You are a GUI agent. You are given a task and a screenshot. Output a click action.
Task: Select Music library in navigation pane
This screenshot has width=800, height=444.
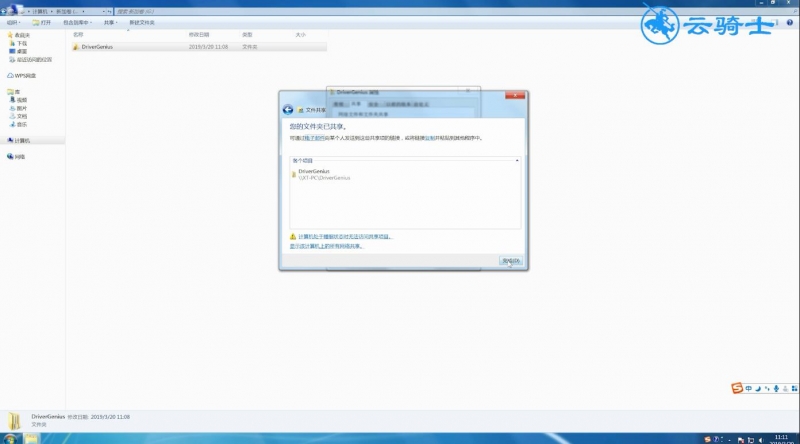click(18, 125)
